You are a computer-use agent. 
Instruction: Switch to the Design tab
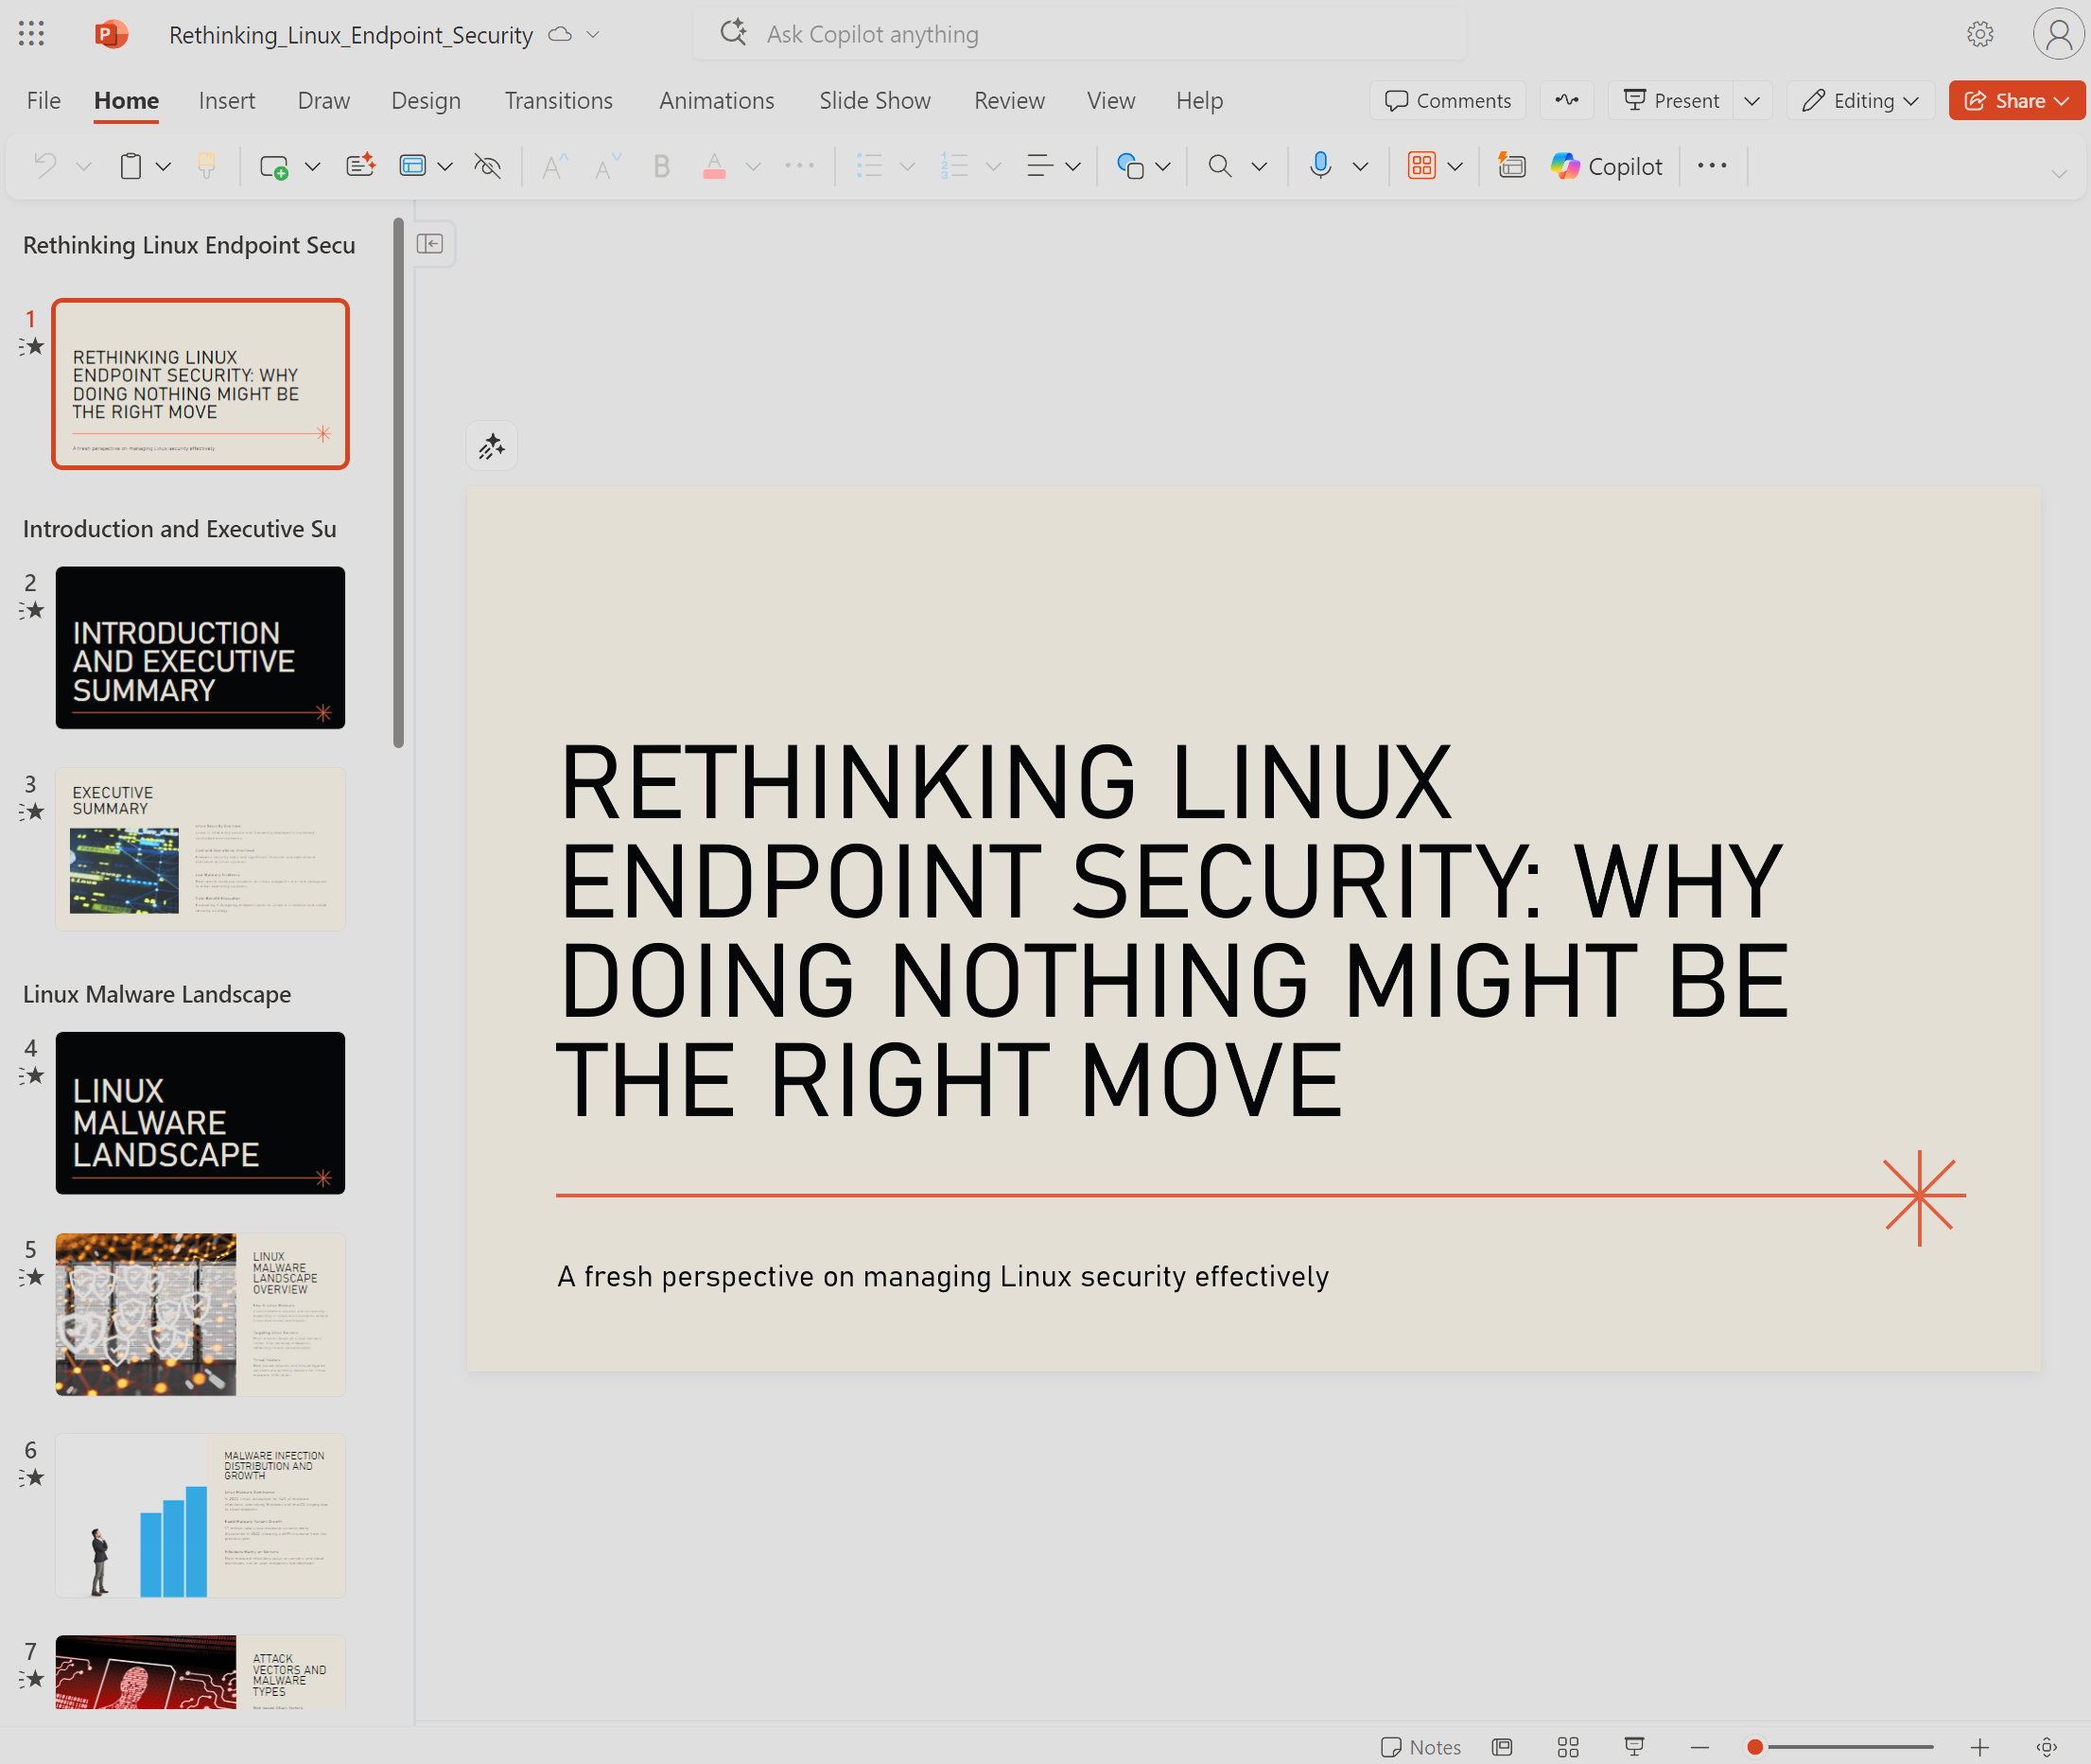click(x=426, y=101)
